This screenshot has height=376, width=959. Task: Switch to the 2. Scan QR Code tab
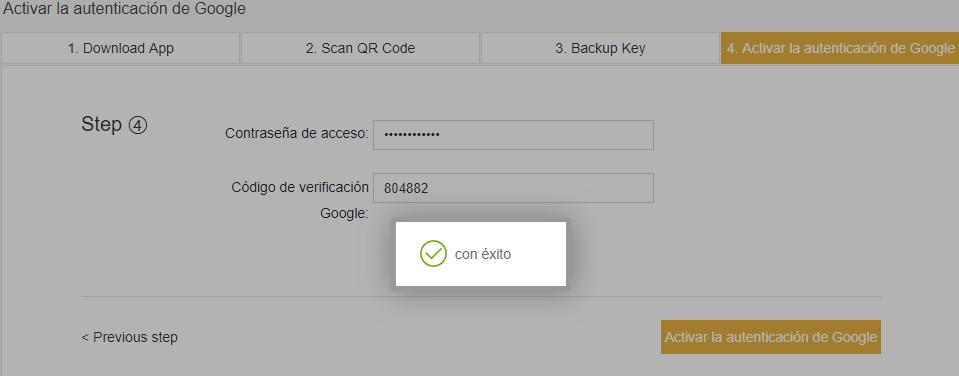pyautogui.click(x=360, y=48)
